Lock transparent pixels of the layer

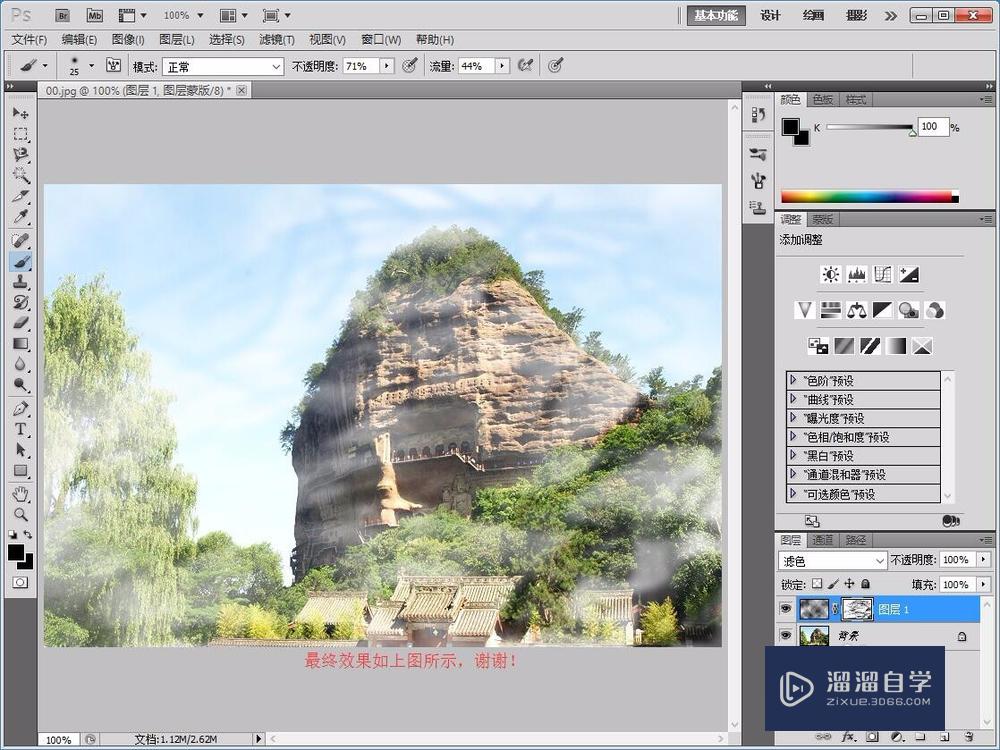[817, 584]
